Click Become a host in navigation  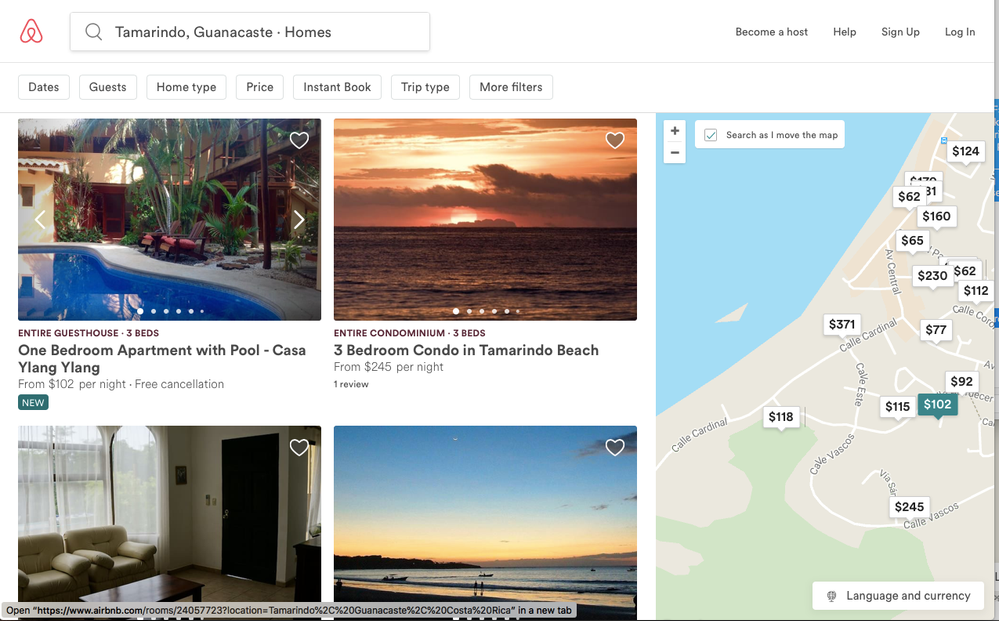pos(771,32)
